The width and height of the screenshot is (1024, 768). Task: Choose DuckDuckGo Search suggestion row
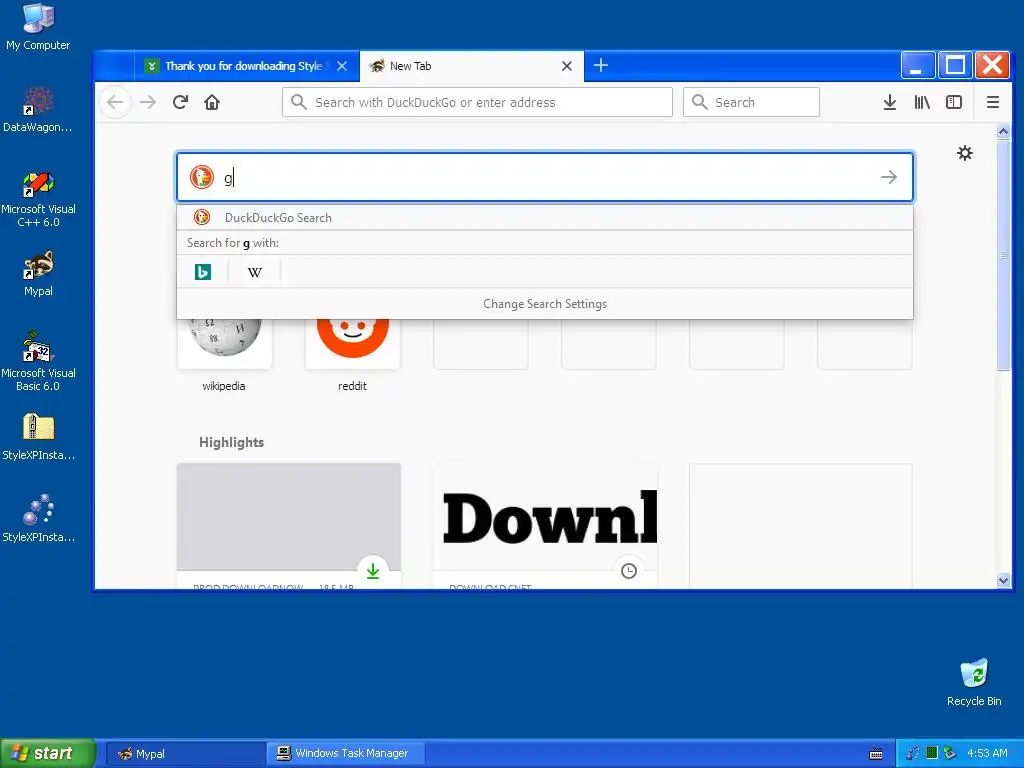[x=545, y=217]
